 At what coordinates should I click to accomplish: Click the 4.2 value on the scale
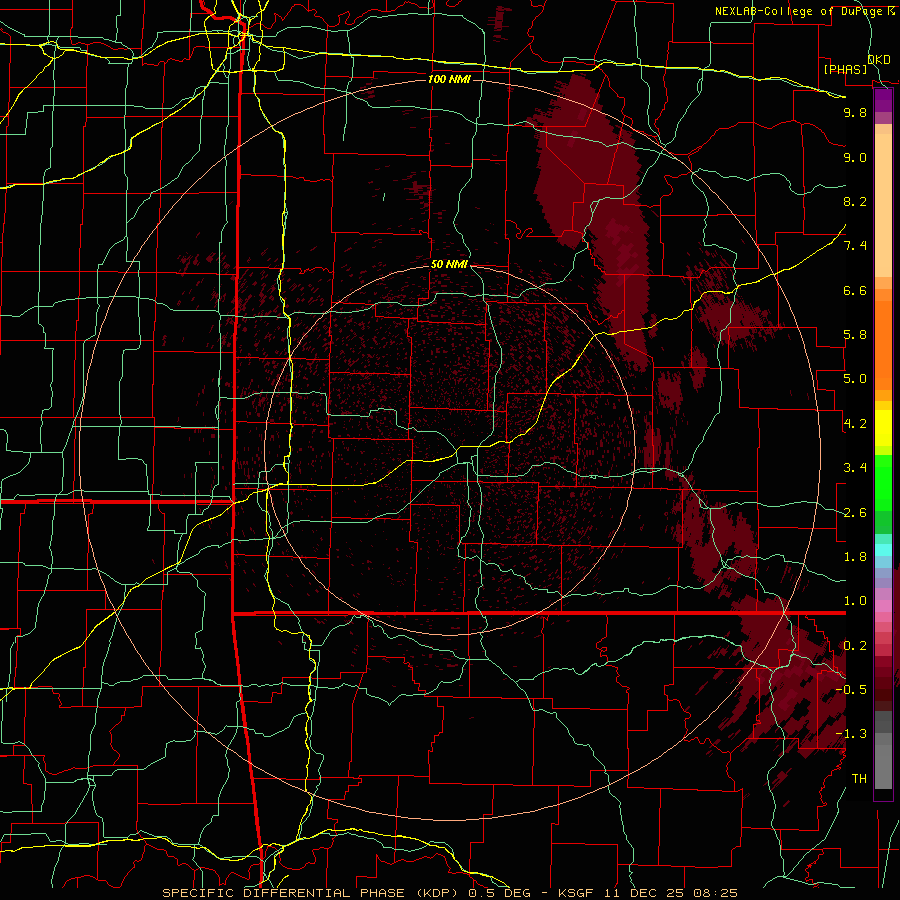(x=855, y=424)
